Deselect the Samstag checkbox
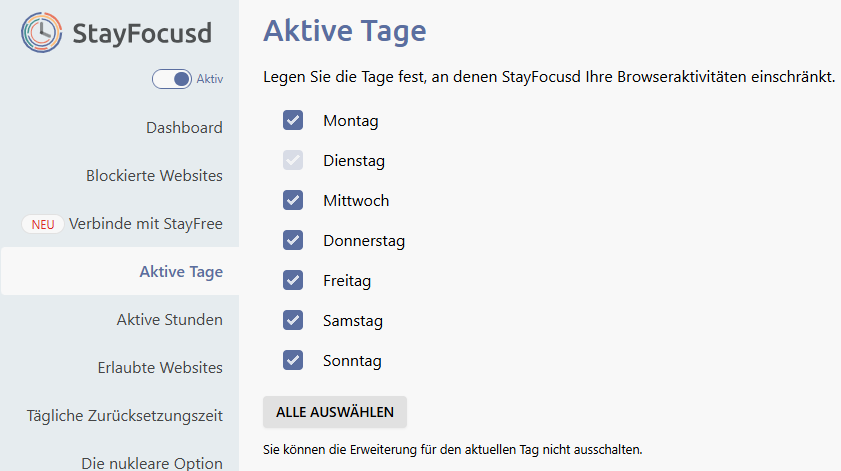The height and width of the screenshot is (471, 841). [x=293, y=321]
